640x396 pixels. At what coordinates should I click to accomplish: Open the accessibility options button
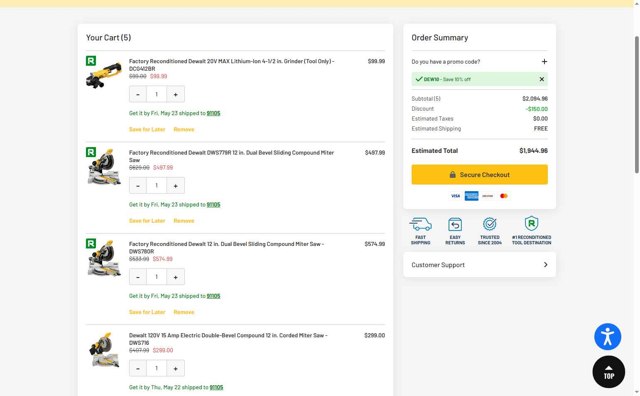pos(608,337)
